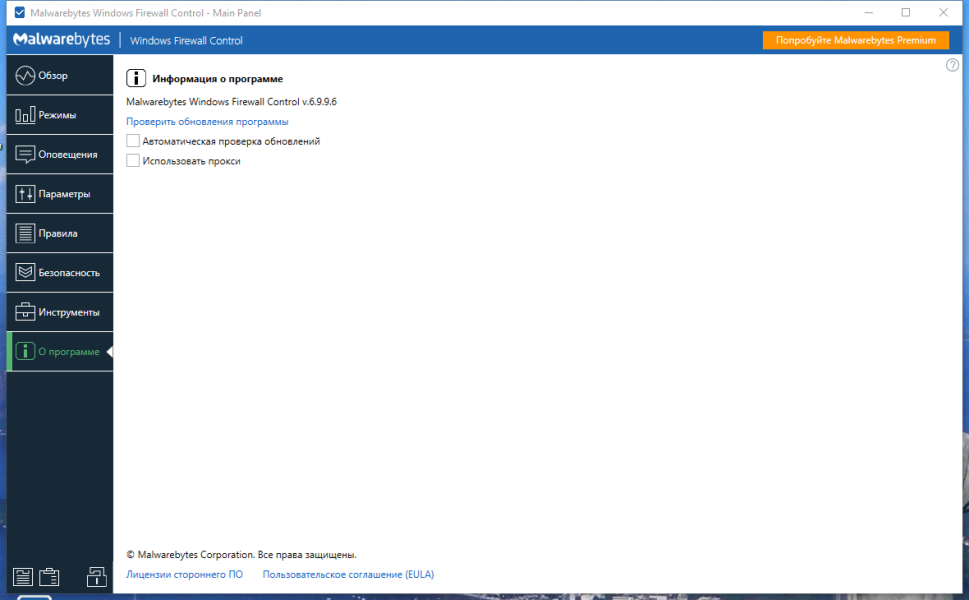Select the О программе sidebar item
Image resolution: width=969 pixels, height=600 pixels.
click(60, 352)
